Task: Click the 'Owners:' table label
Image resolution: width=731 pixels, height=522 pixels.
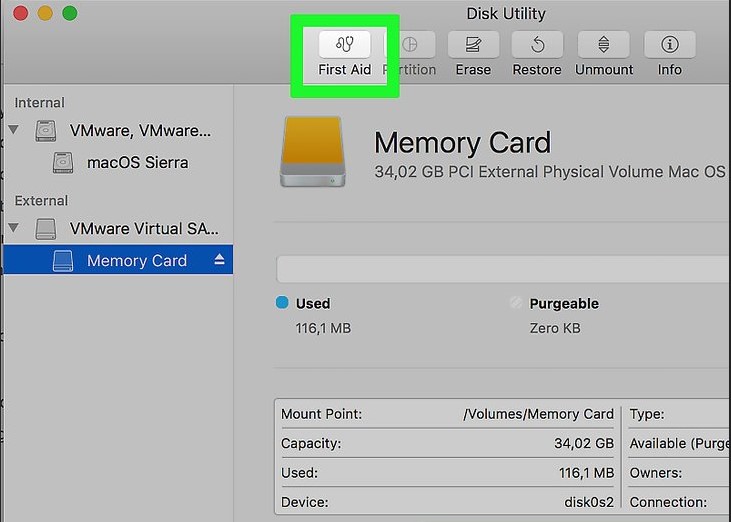Action: (655, 473)
